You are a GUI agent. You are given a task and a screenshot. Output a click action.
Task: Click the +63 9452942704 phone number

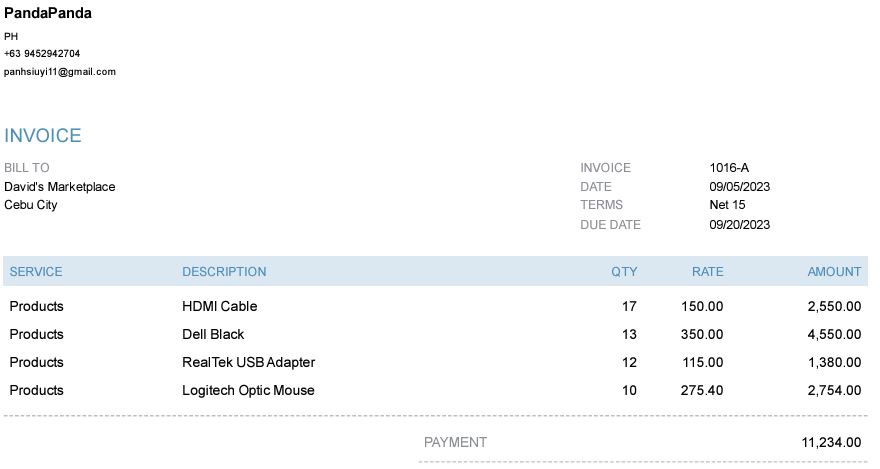coord(42,54)
